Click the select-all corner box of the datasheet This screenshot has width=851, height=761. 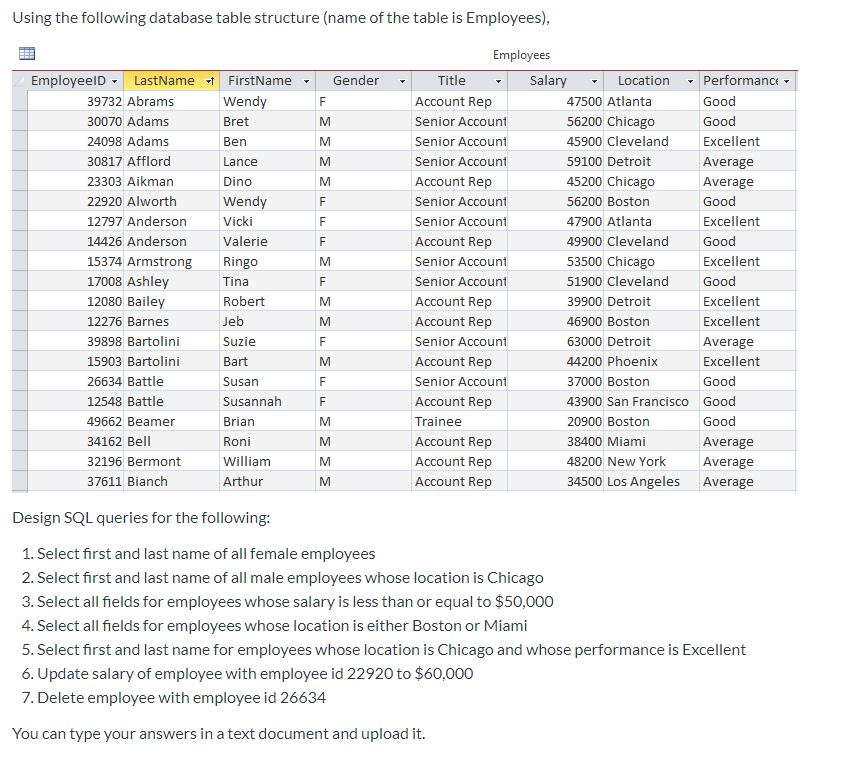tap(18, 80)
